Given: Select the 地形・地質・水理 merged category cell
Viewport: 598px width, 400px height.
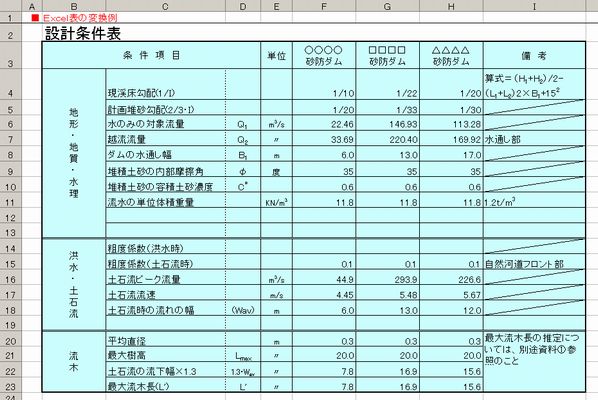Looking at the screenshot, I should (74, 153).
